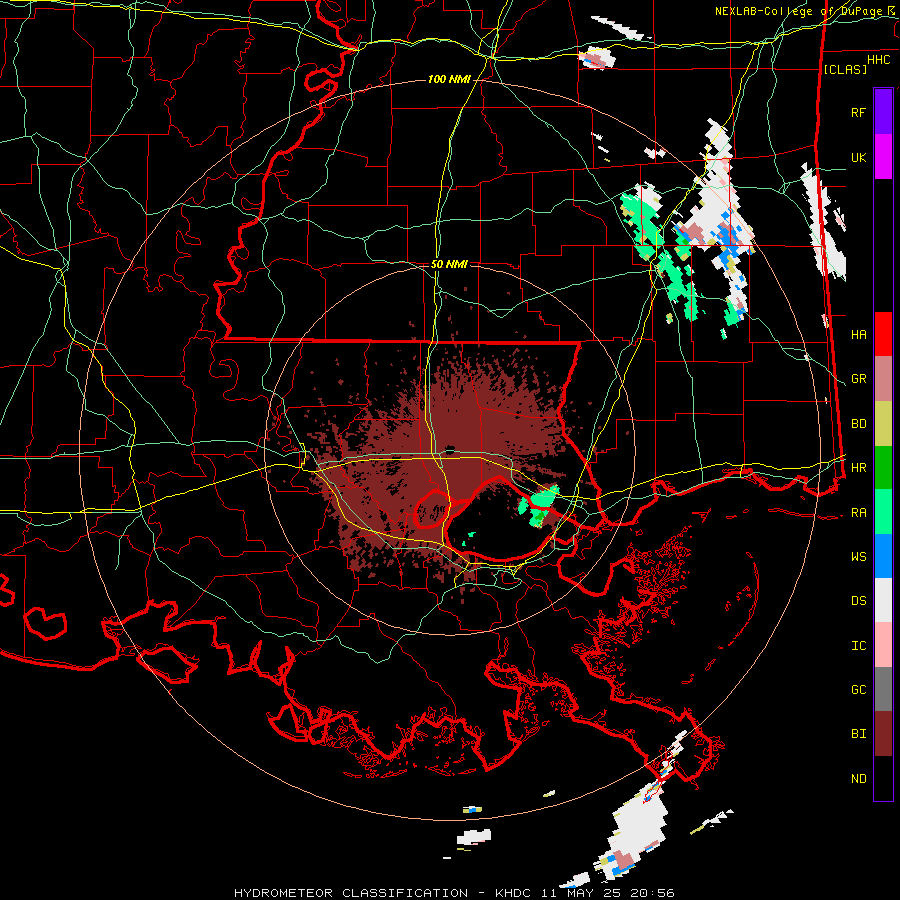Click the WS wet snow blue swatch
900x900 pixels.
[x=883, y=556]
